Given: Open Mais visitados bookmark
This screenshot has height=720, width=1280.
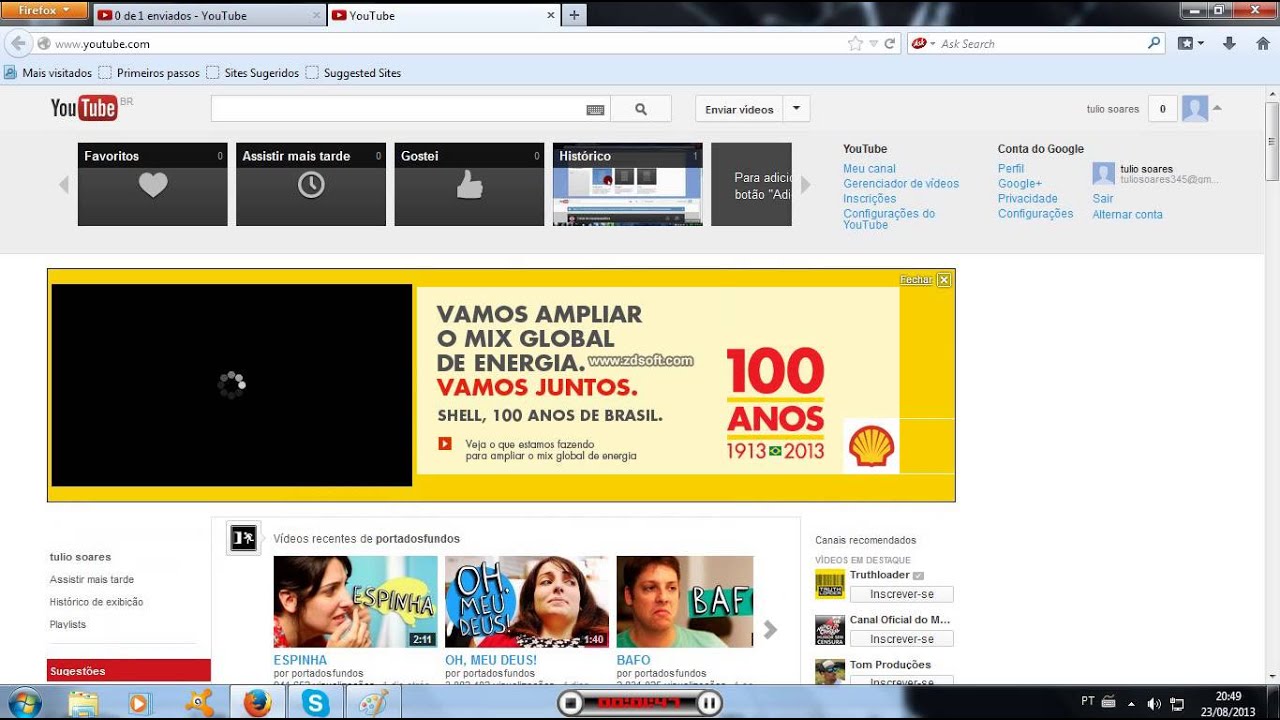Looking at the screenshot, I should 48,73.
